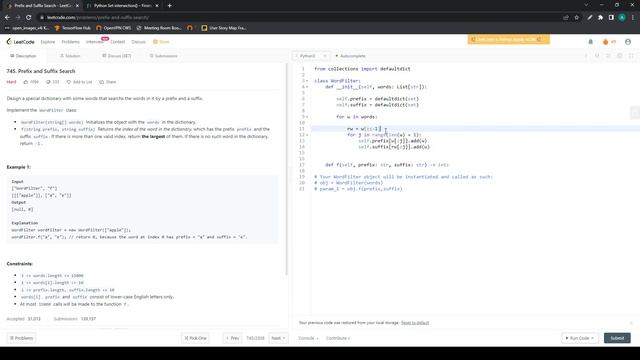Switch to the Submissions tab

tap(163, 56)
